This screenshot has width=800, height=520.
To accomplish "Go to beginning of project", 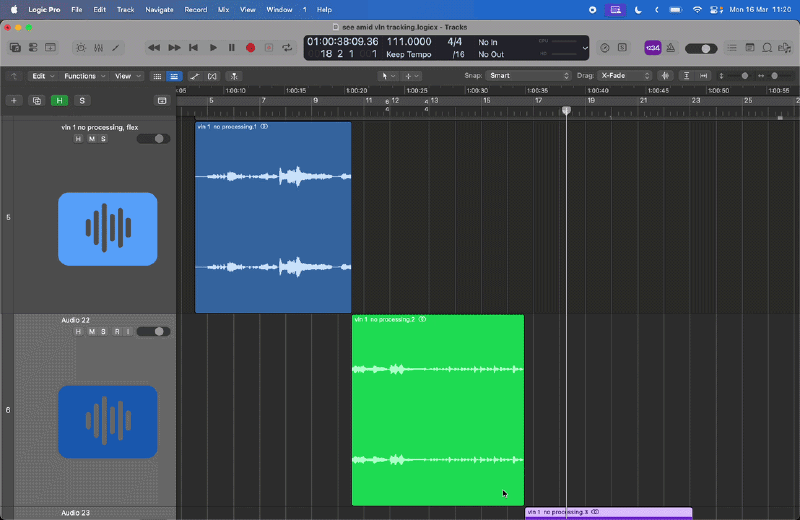I will (x=193, y=47).
